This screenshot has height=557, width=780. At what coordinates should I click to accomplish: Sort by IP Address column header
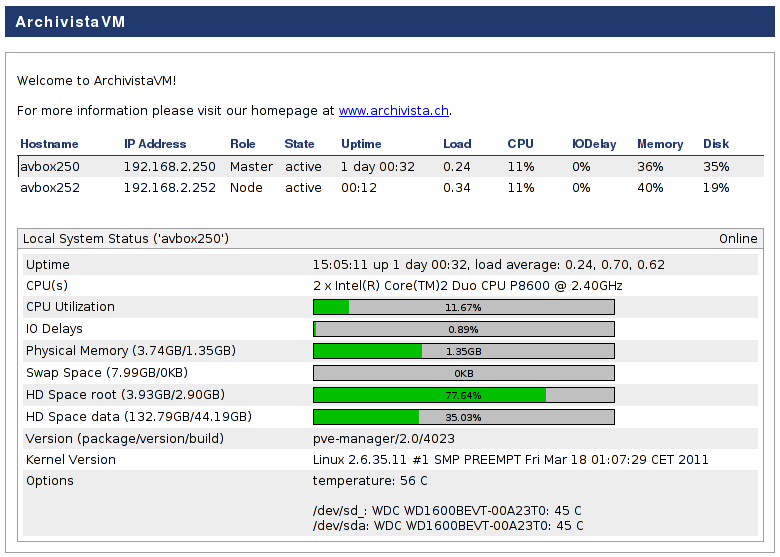click(x=155, y=144)
